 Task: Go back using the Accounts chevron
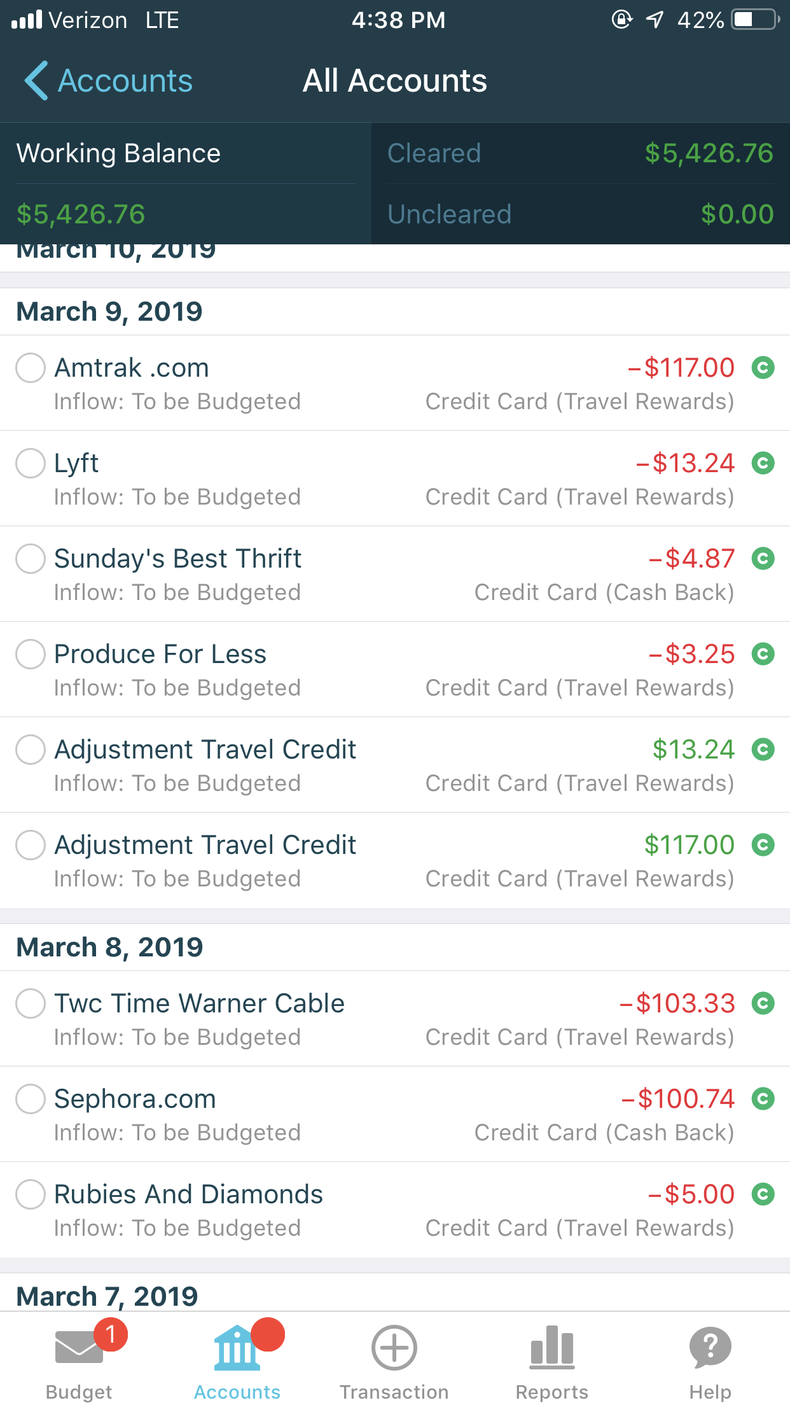point(37,81)
